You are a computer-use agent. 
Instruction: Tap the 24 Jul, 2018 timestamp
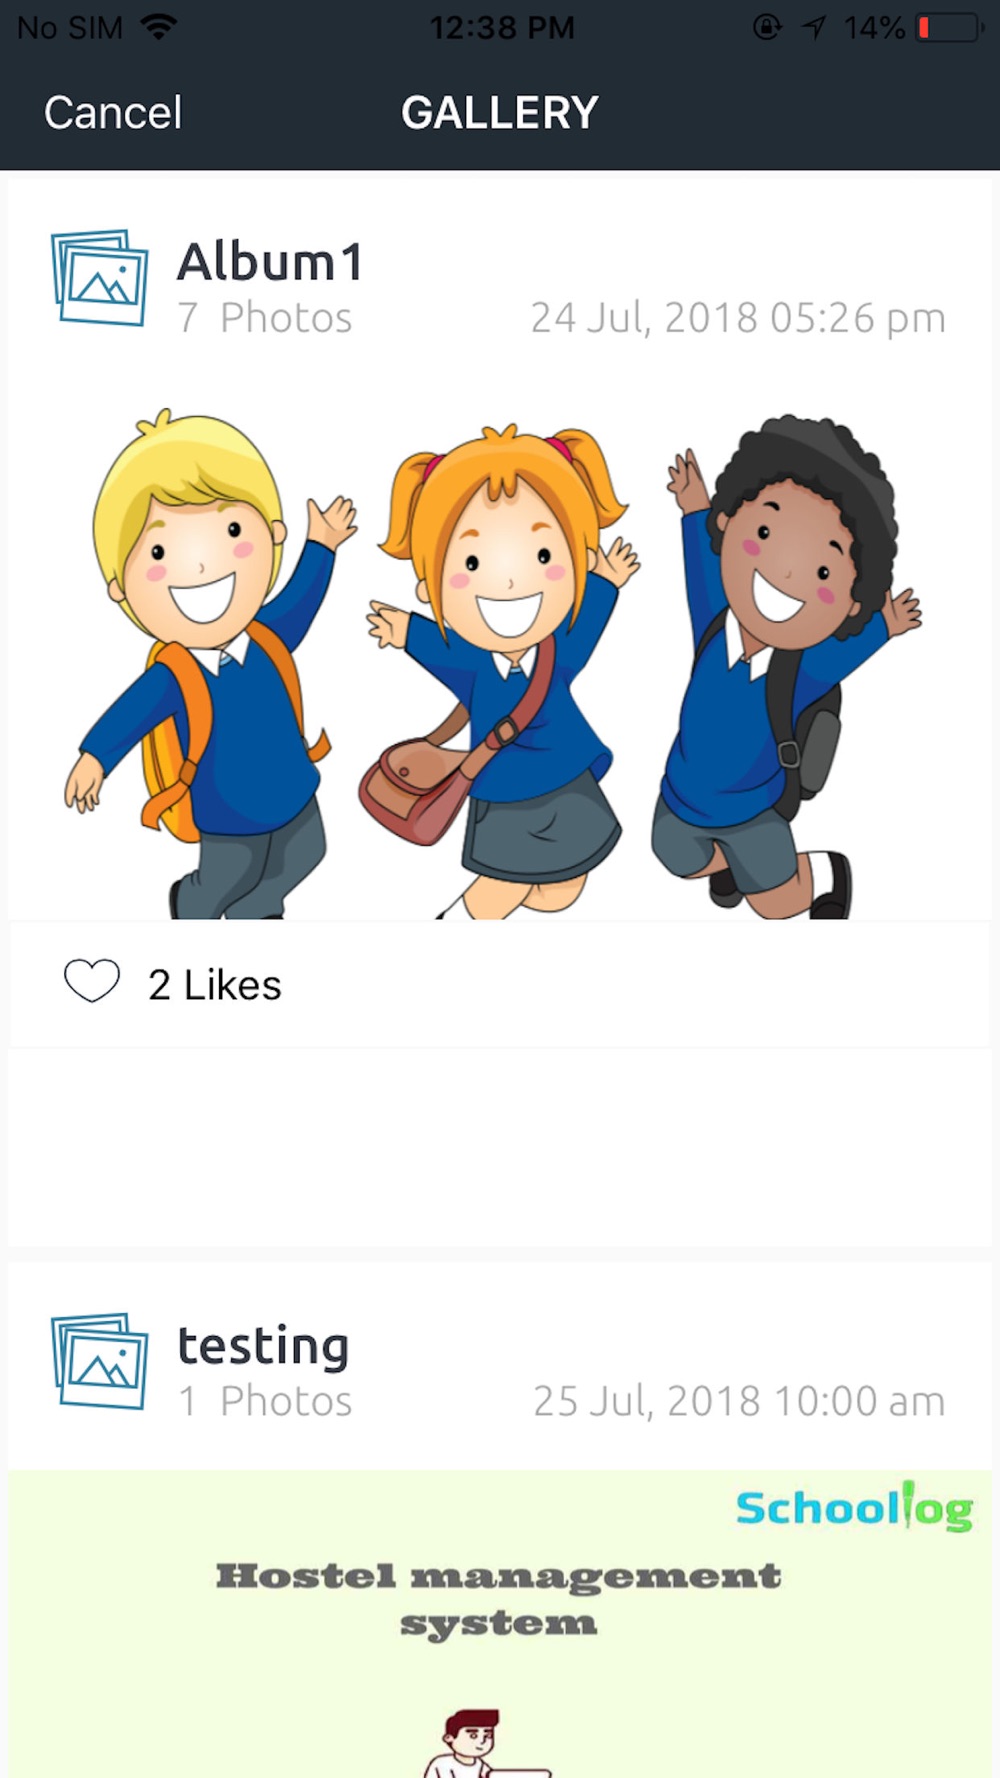pos(738,318)
